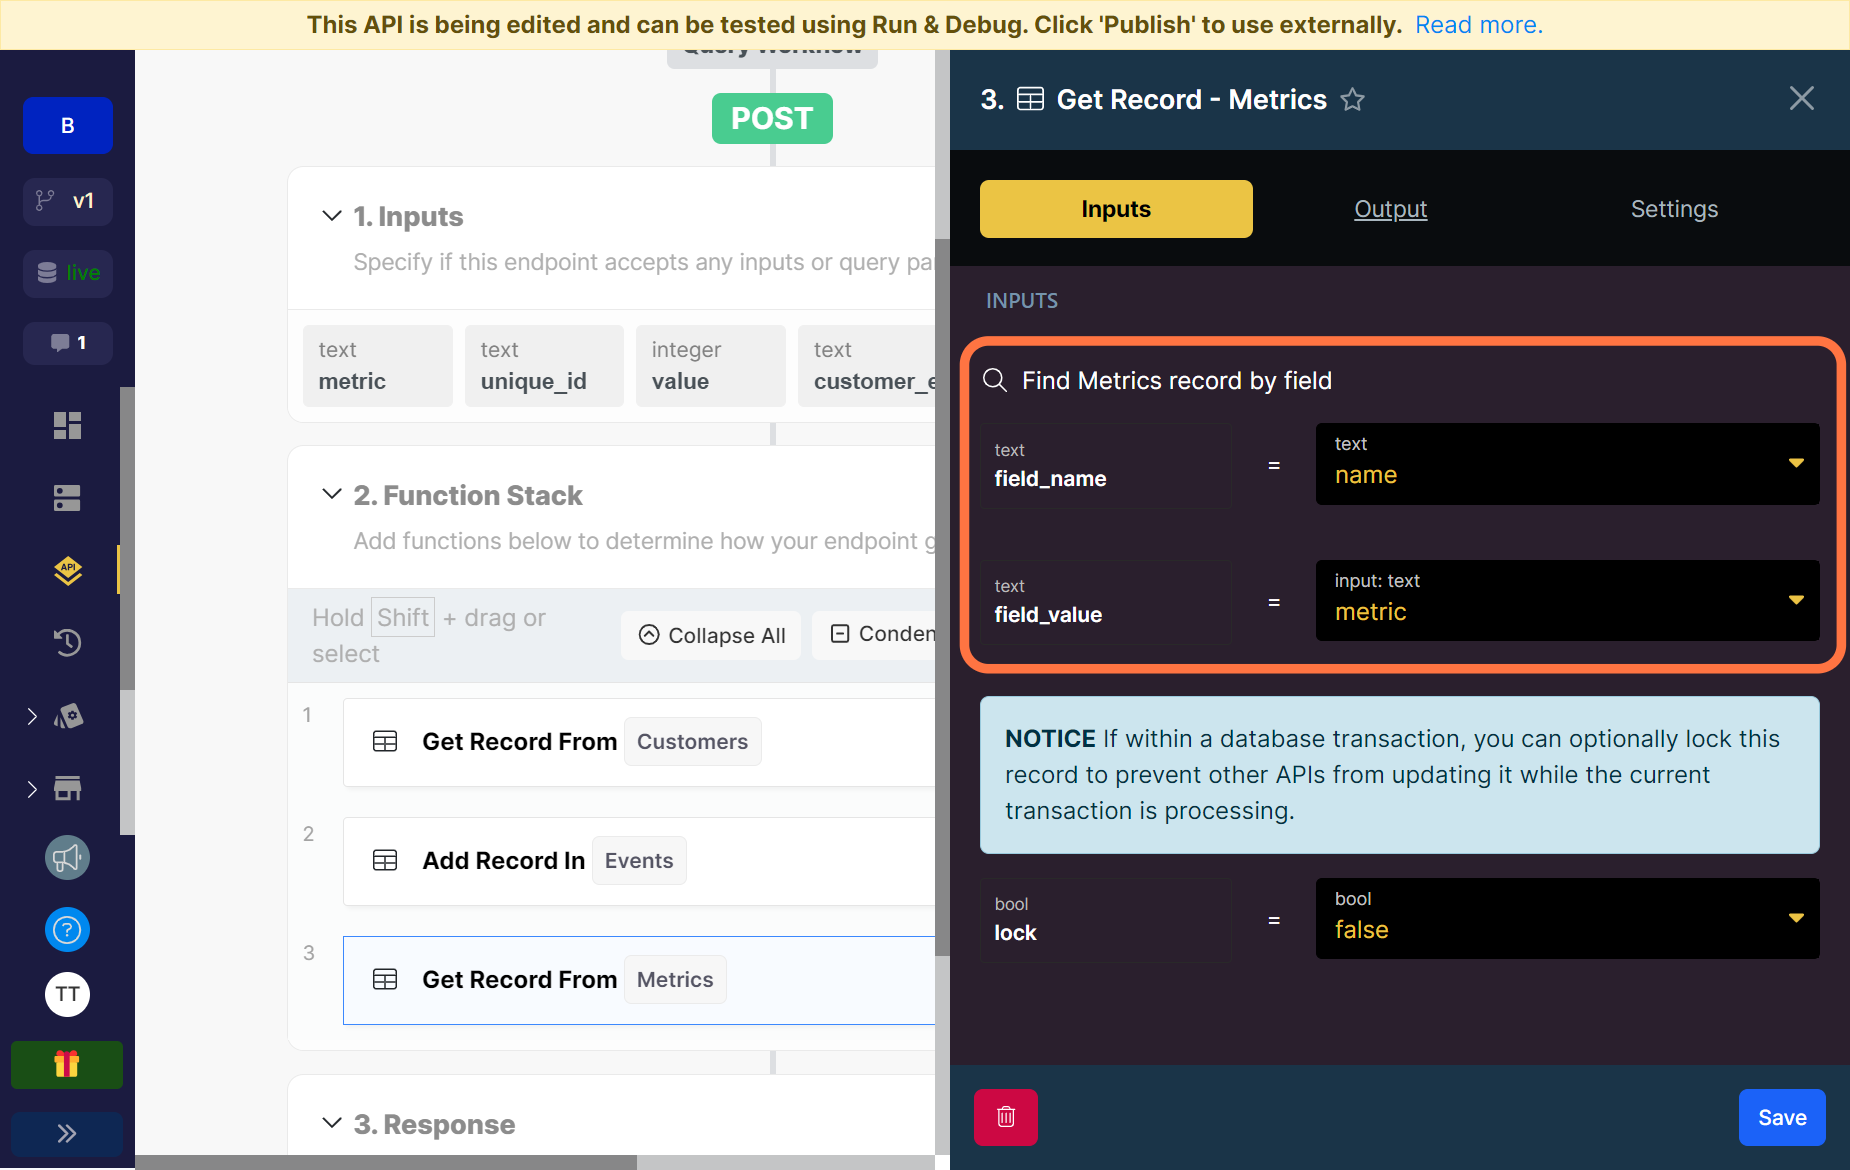Click the Save button
Viewport: 1850px width, 1170px height.
coord(1782,1117)
